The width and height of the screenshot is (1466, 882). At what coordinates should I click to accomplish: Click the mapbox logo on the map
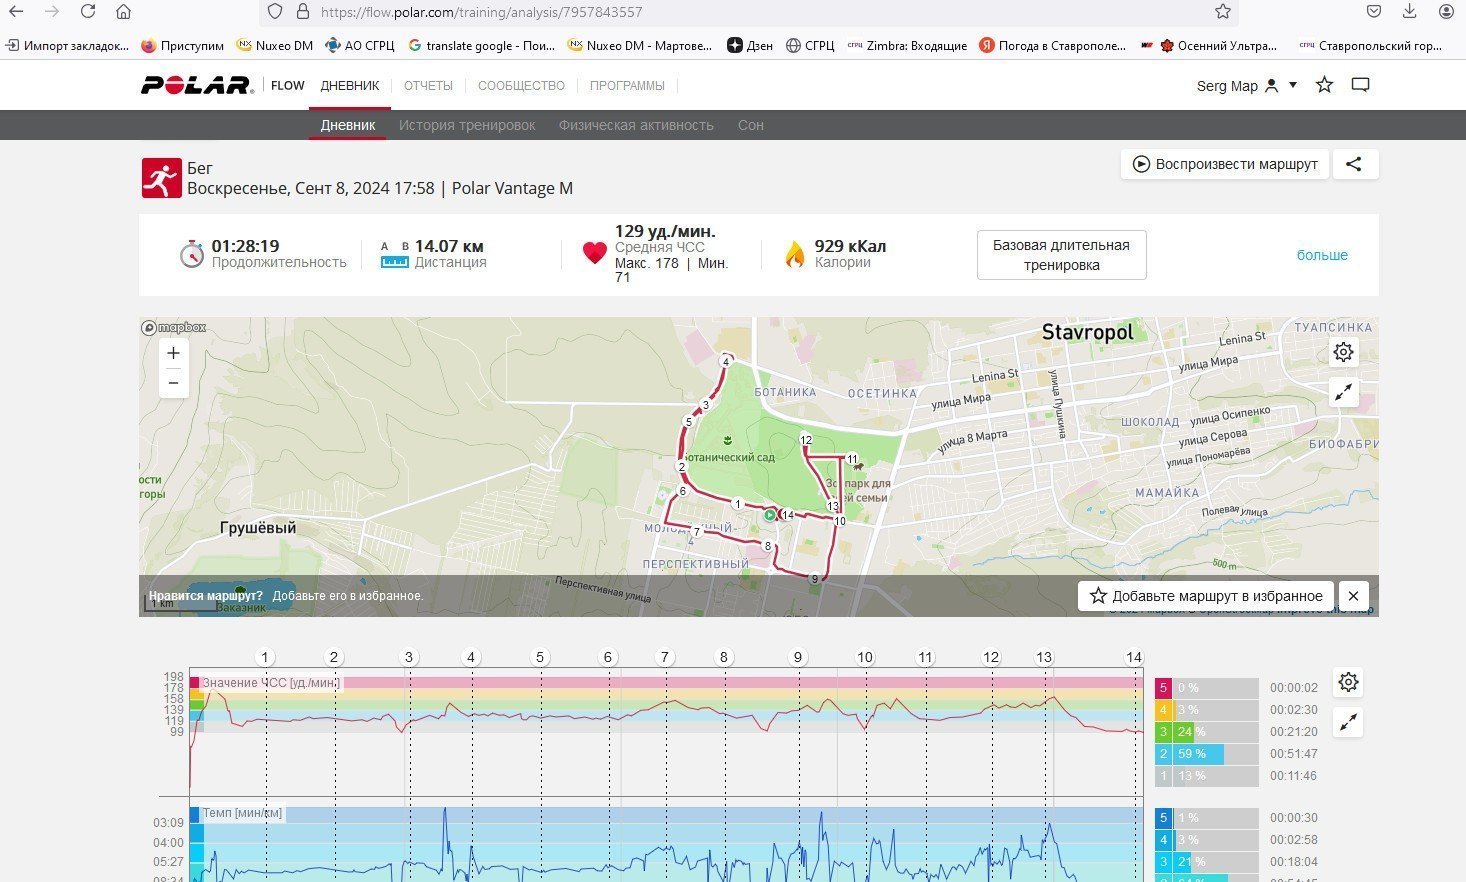[174, 327]
